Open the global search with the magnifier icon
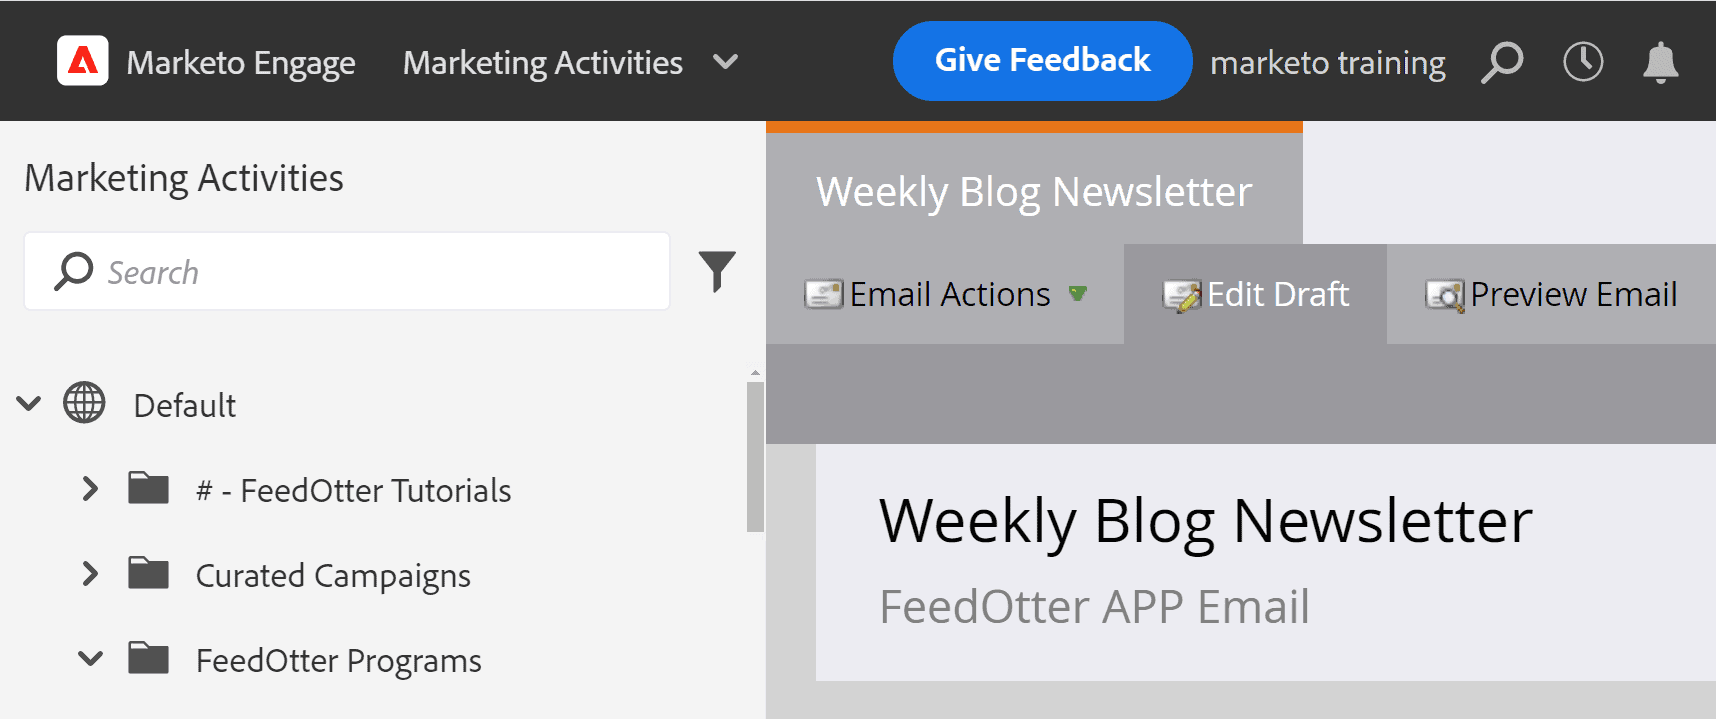 point(1502,61)
